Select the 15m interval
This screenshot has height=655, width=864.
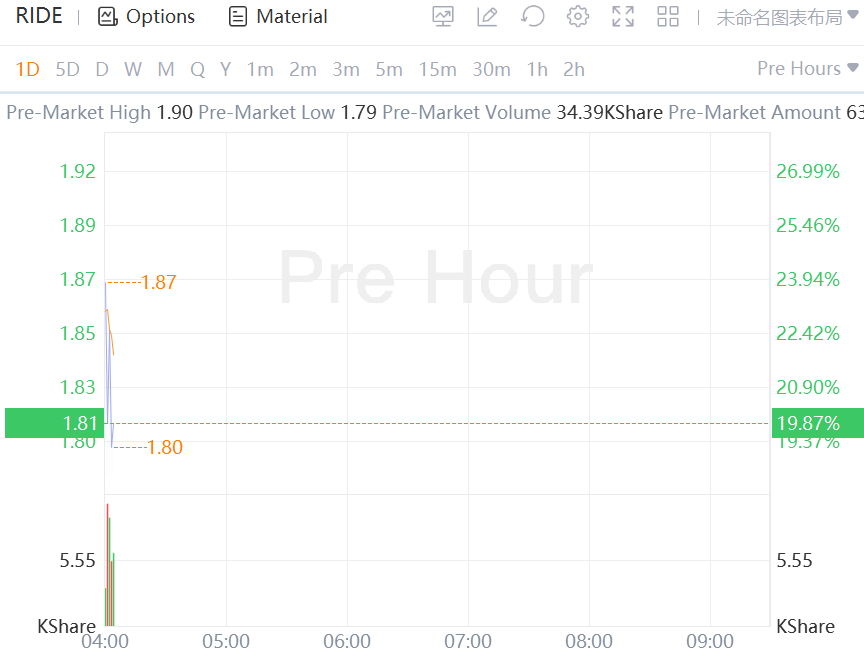point(437,69)
